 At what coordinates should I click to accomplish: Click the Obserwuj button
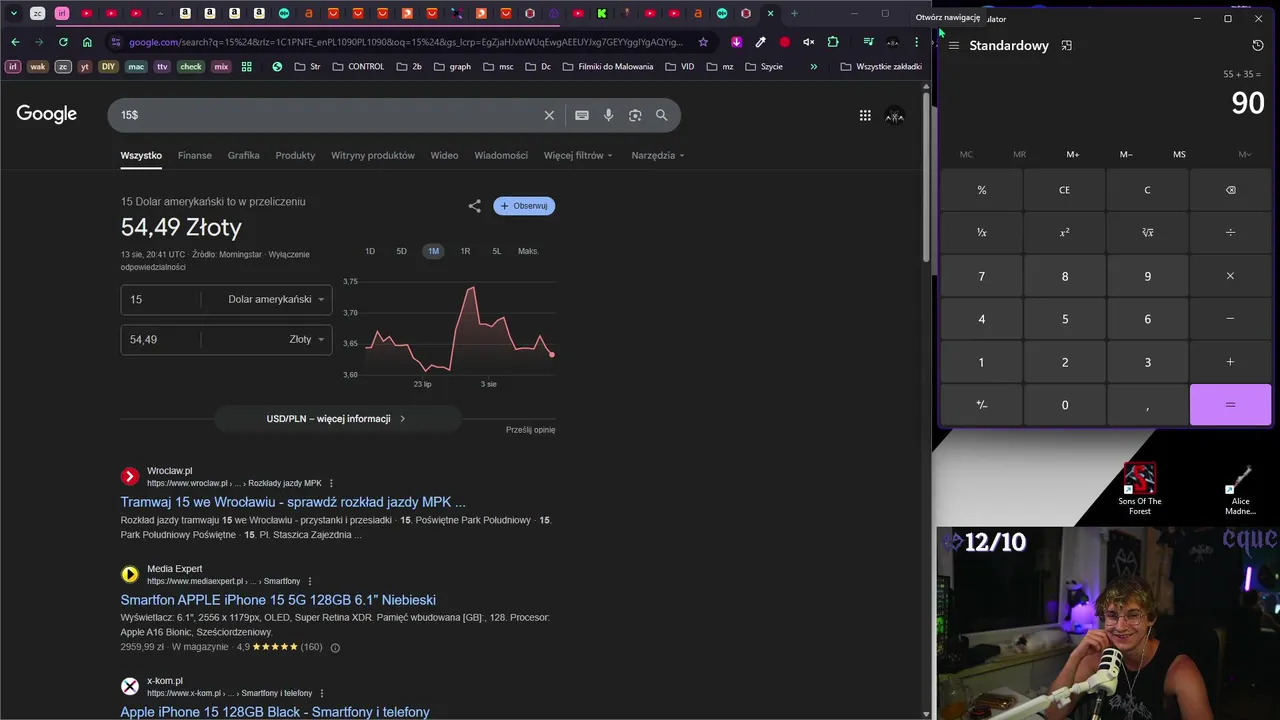(524, 206)
